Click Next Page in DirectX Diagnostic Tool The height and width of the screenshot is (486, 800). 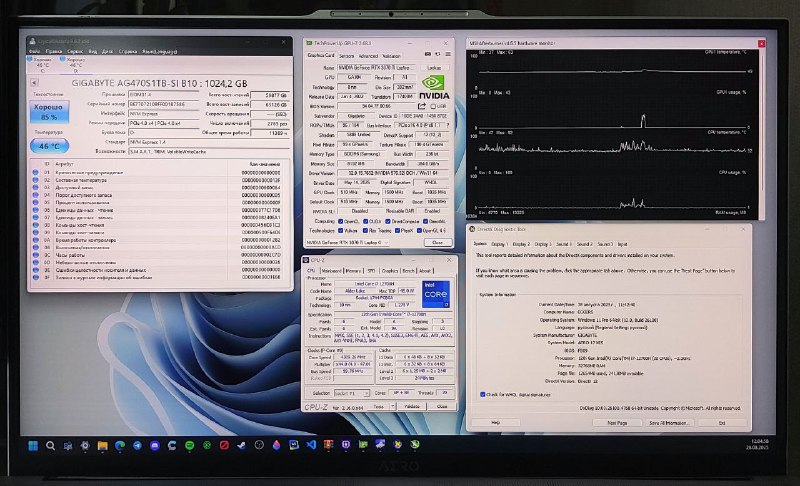617,423
